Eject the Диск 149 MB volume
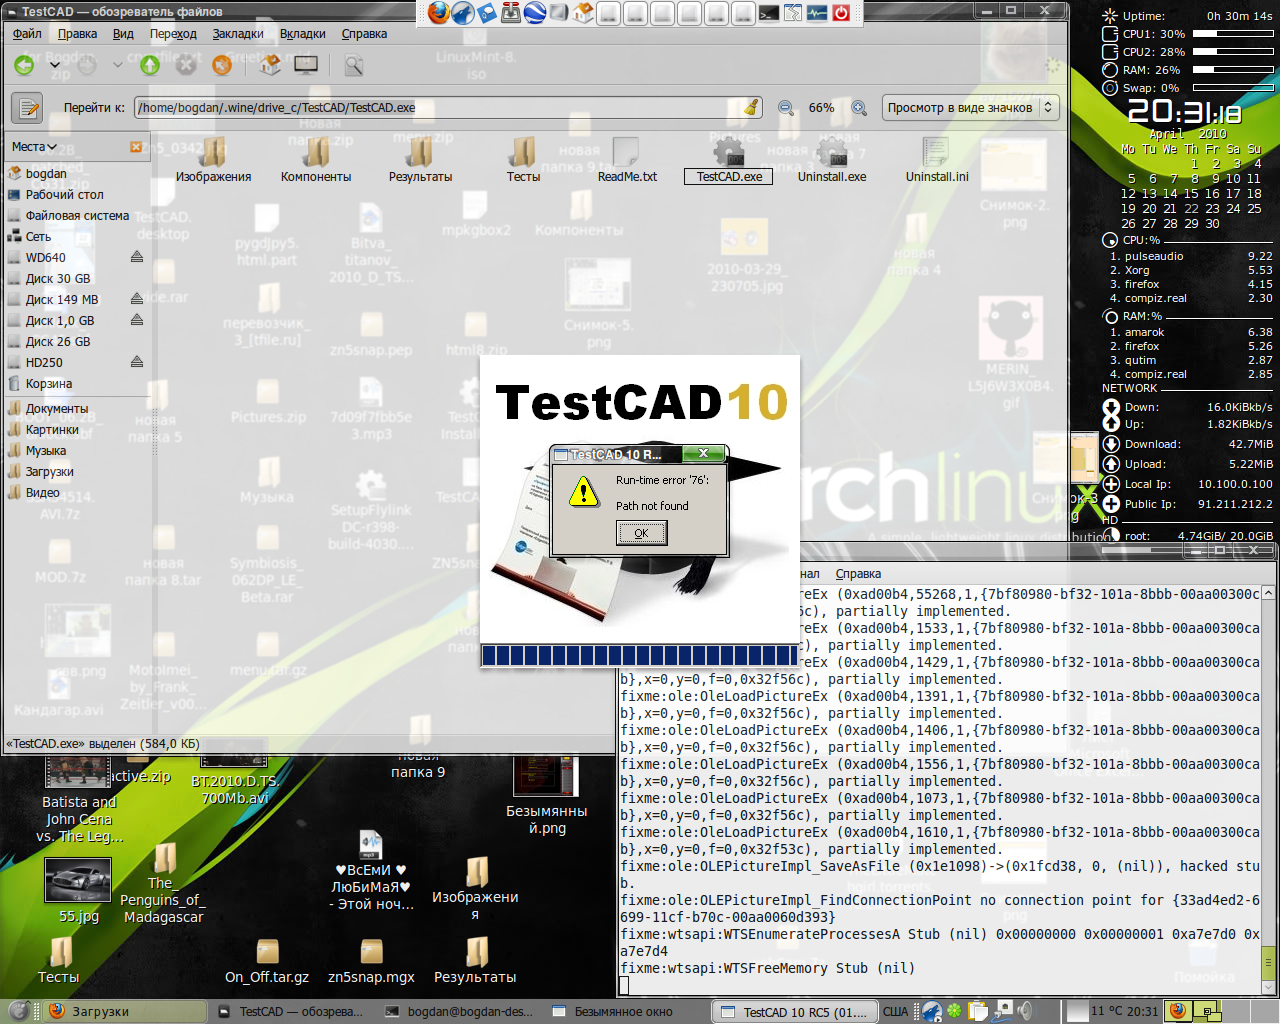 click(x=137, y=299)
